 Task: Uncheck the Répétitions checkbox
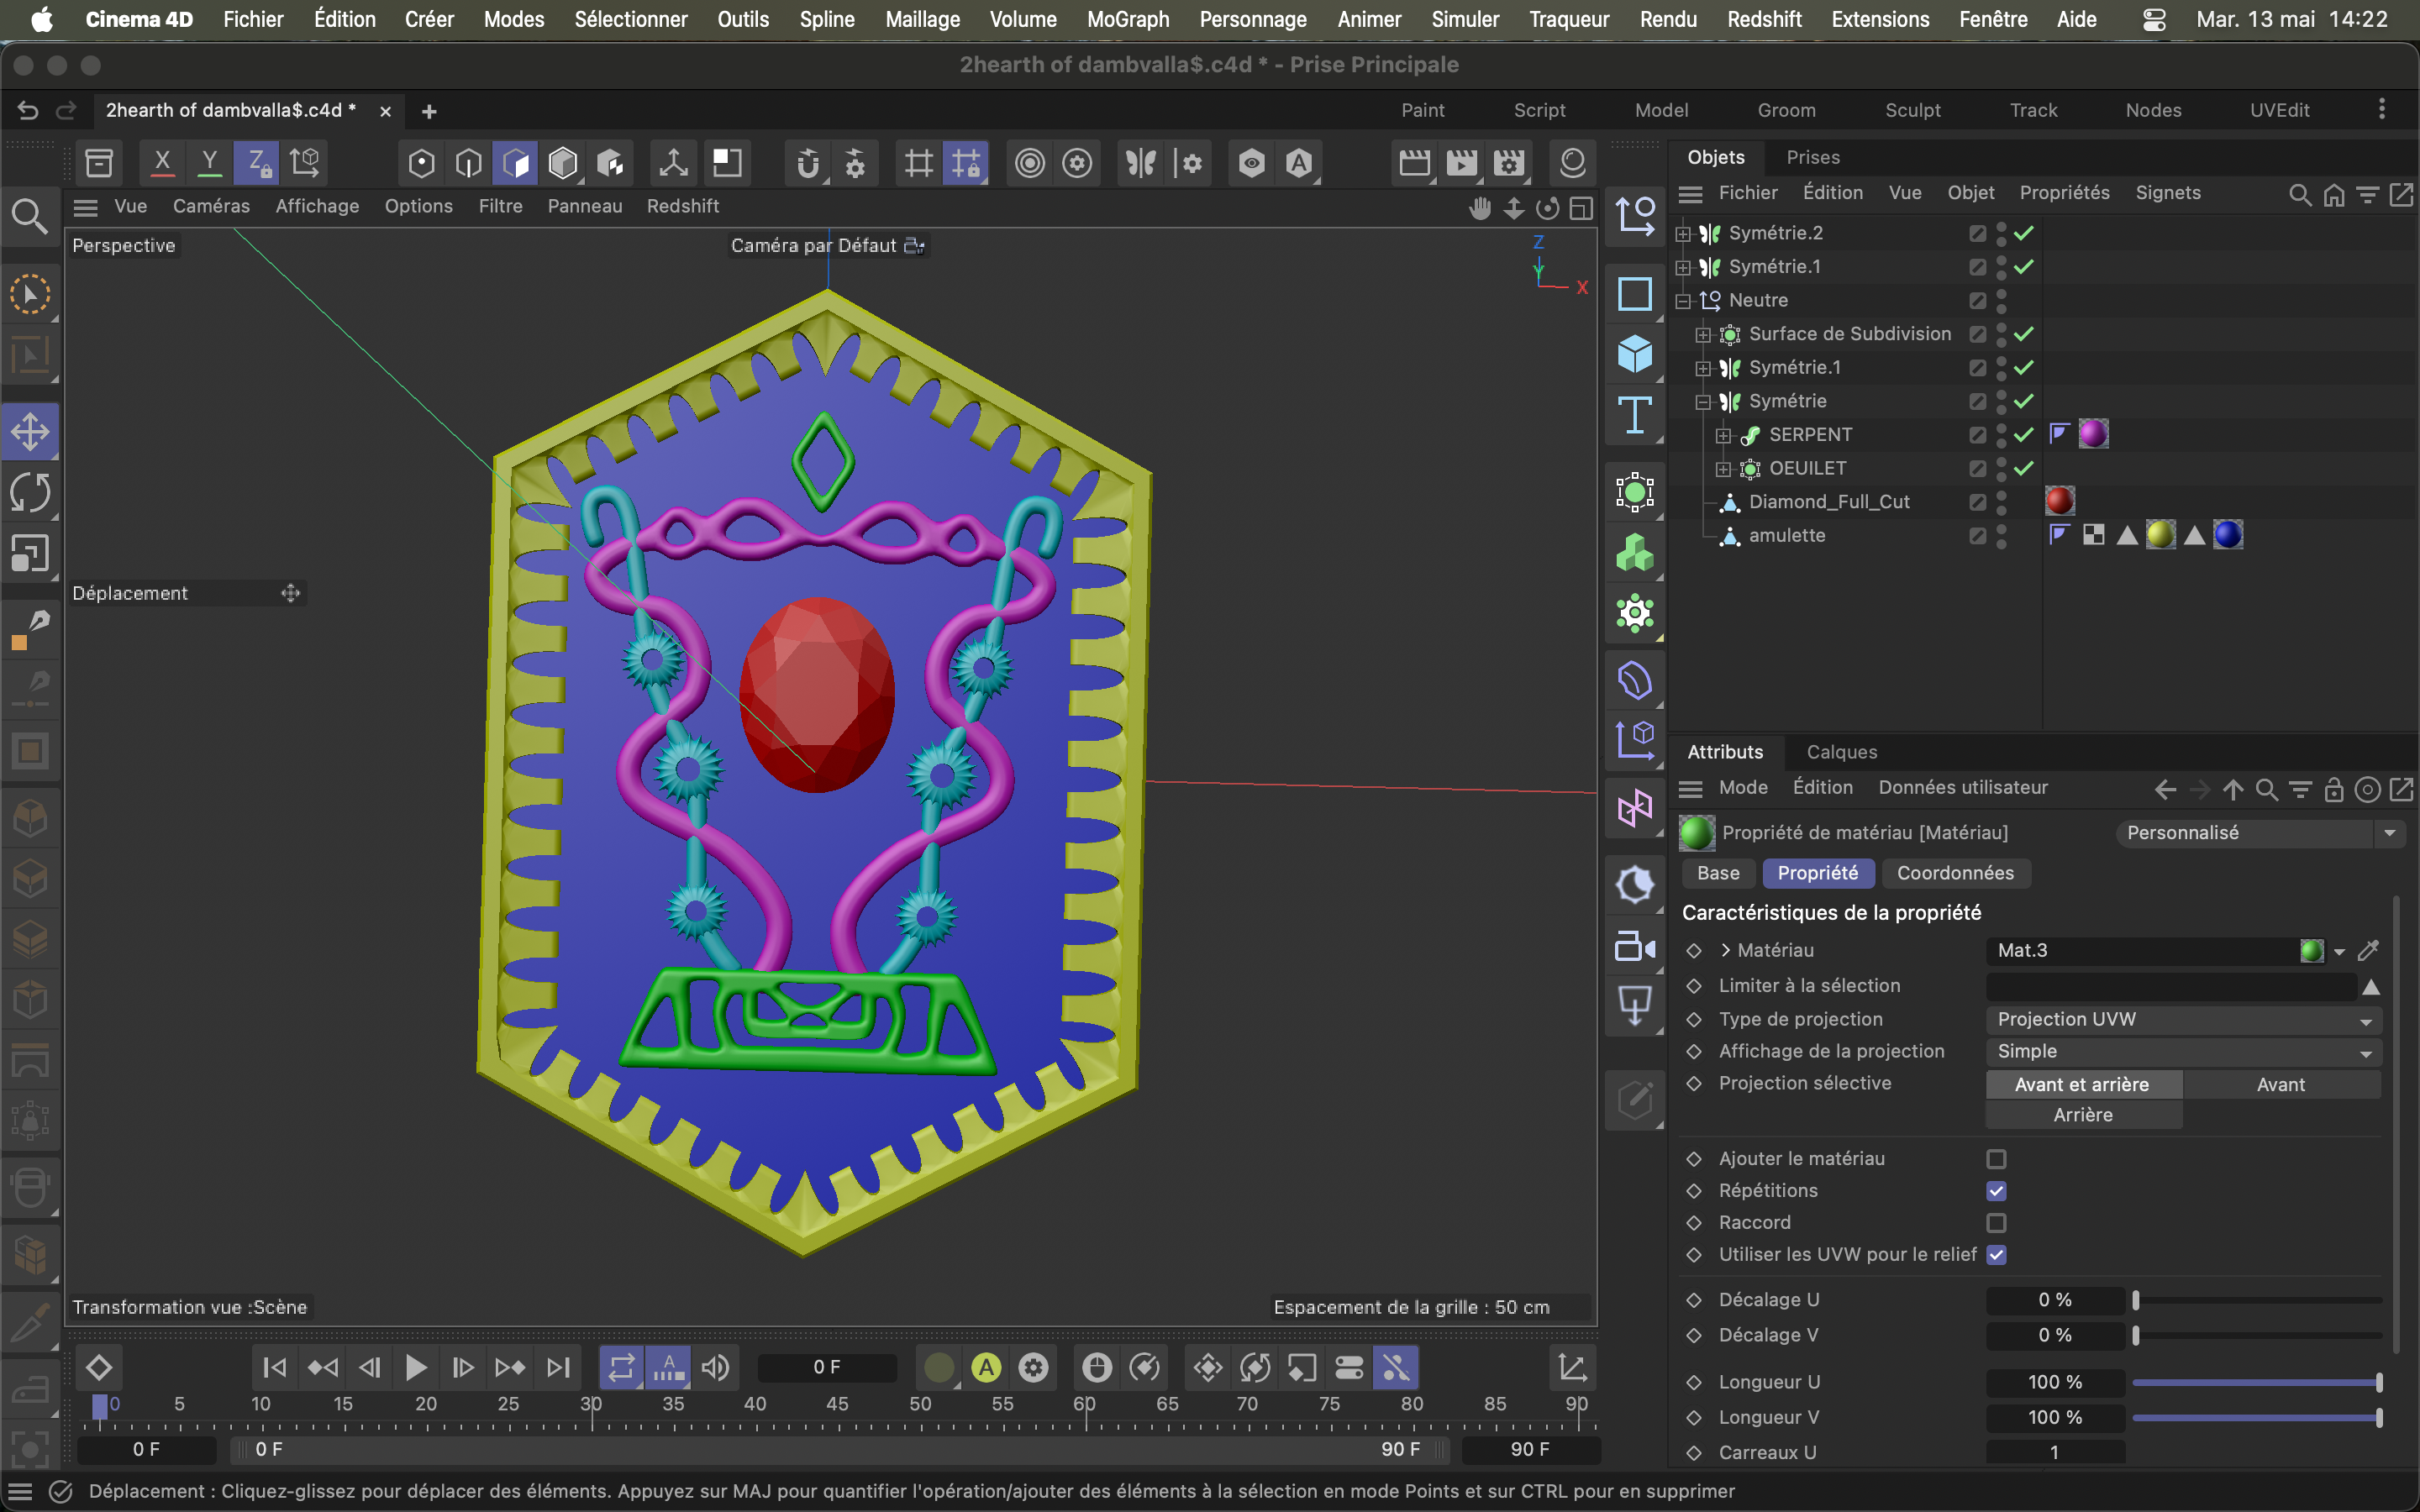[1996, 1191]
